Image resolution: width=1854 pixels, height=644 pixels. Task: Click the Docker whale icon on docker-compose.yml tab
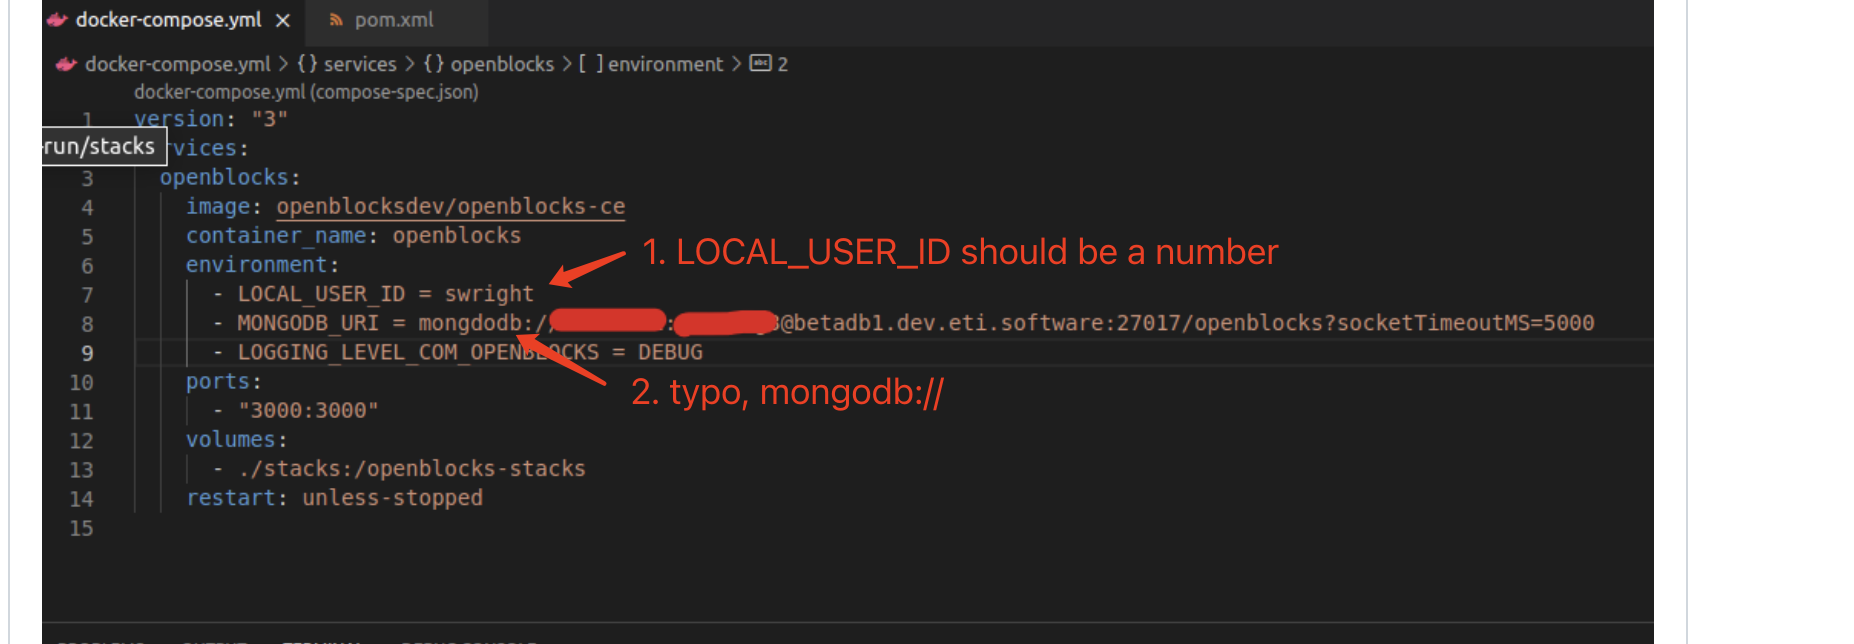[56, 19]
